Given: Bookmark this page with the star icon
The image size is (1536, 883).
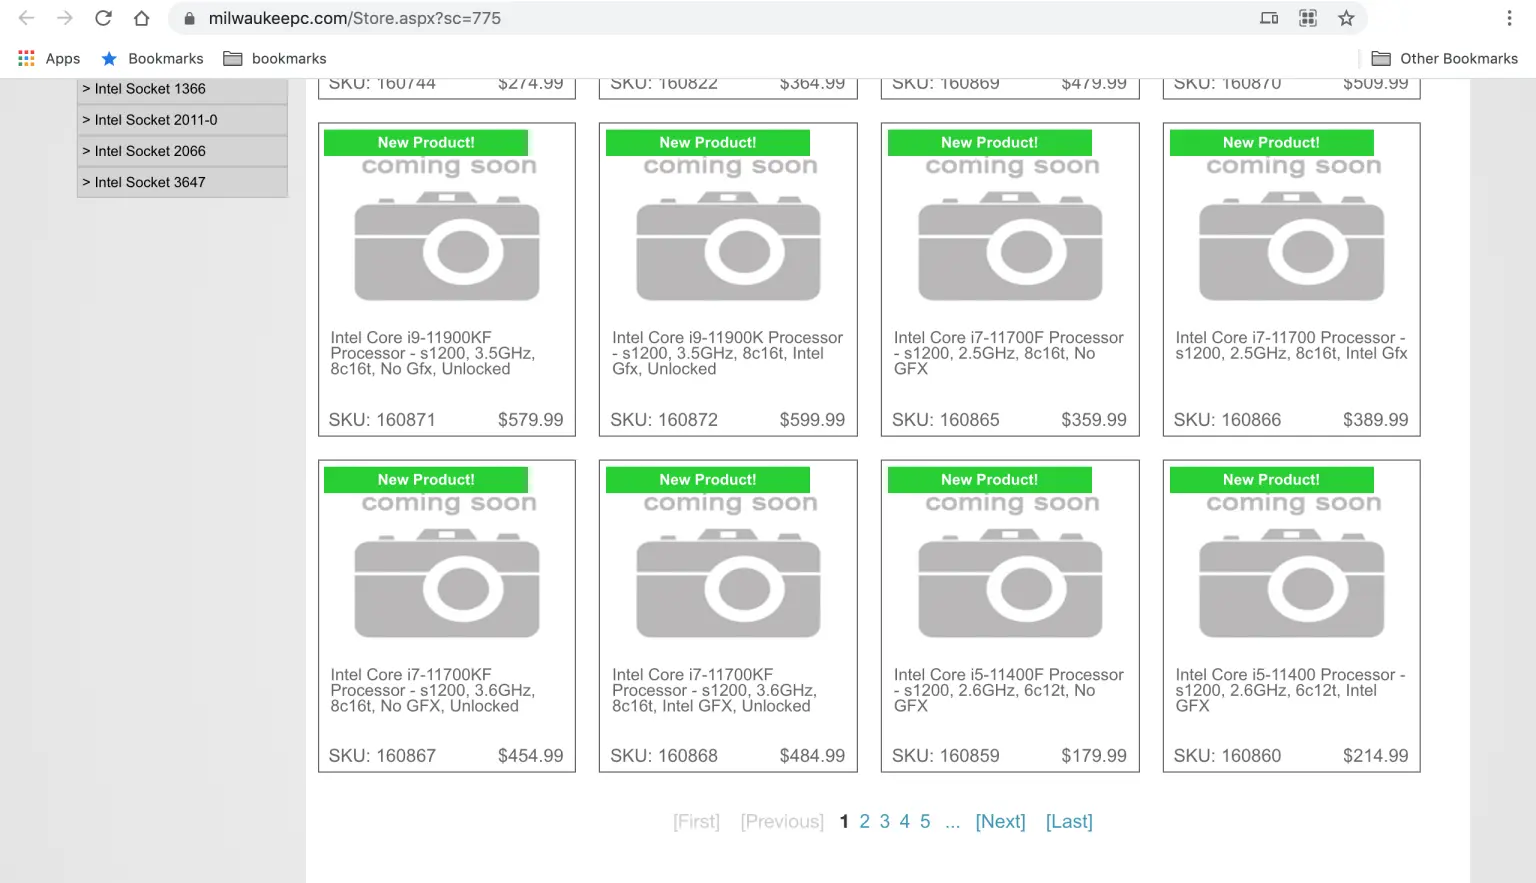Looking at the screenshot, I should pos(1346,18).
